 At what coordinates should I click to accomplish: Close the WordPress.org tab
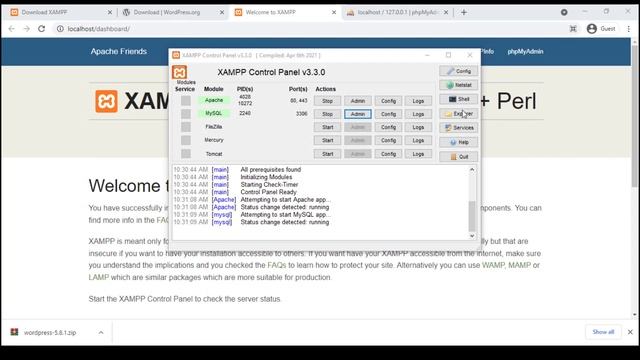pos(222,12)
